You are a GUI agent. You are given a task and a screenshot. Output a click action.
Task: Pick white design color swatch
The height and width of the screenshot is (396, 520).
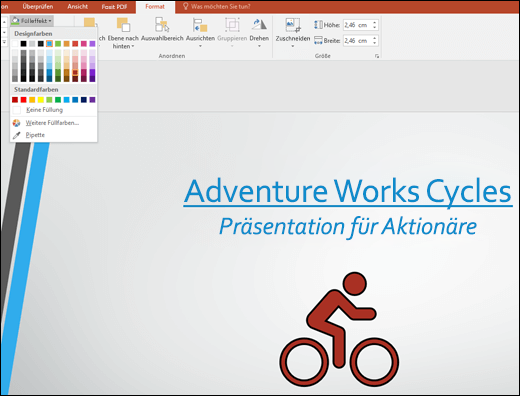[x=15, y=44]
